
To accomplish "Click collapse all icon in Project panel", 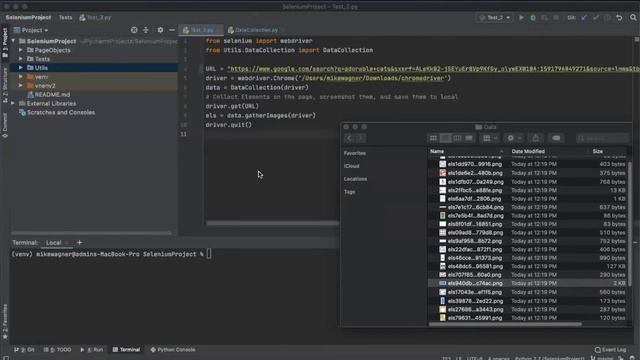I will 146,30.
